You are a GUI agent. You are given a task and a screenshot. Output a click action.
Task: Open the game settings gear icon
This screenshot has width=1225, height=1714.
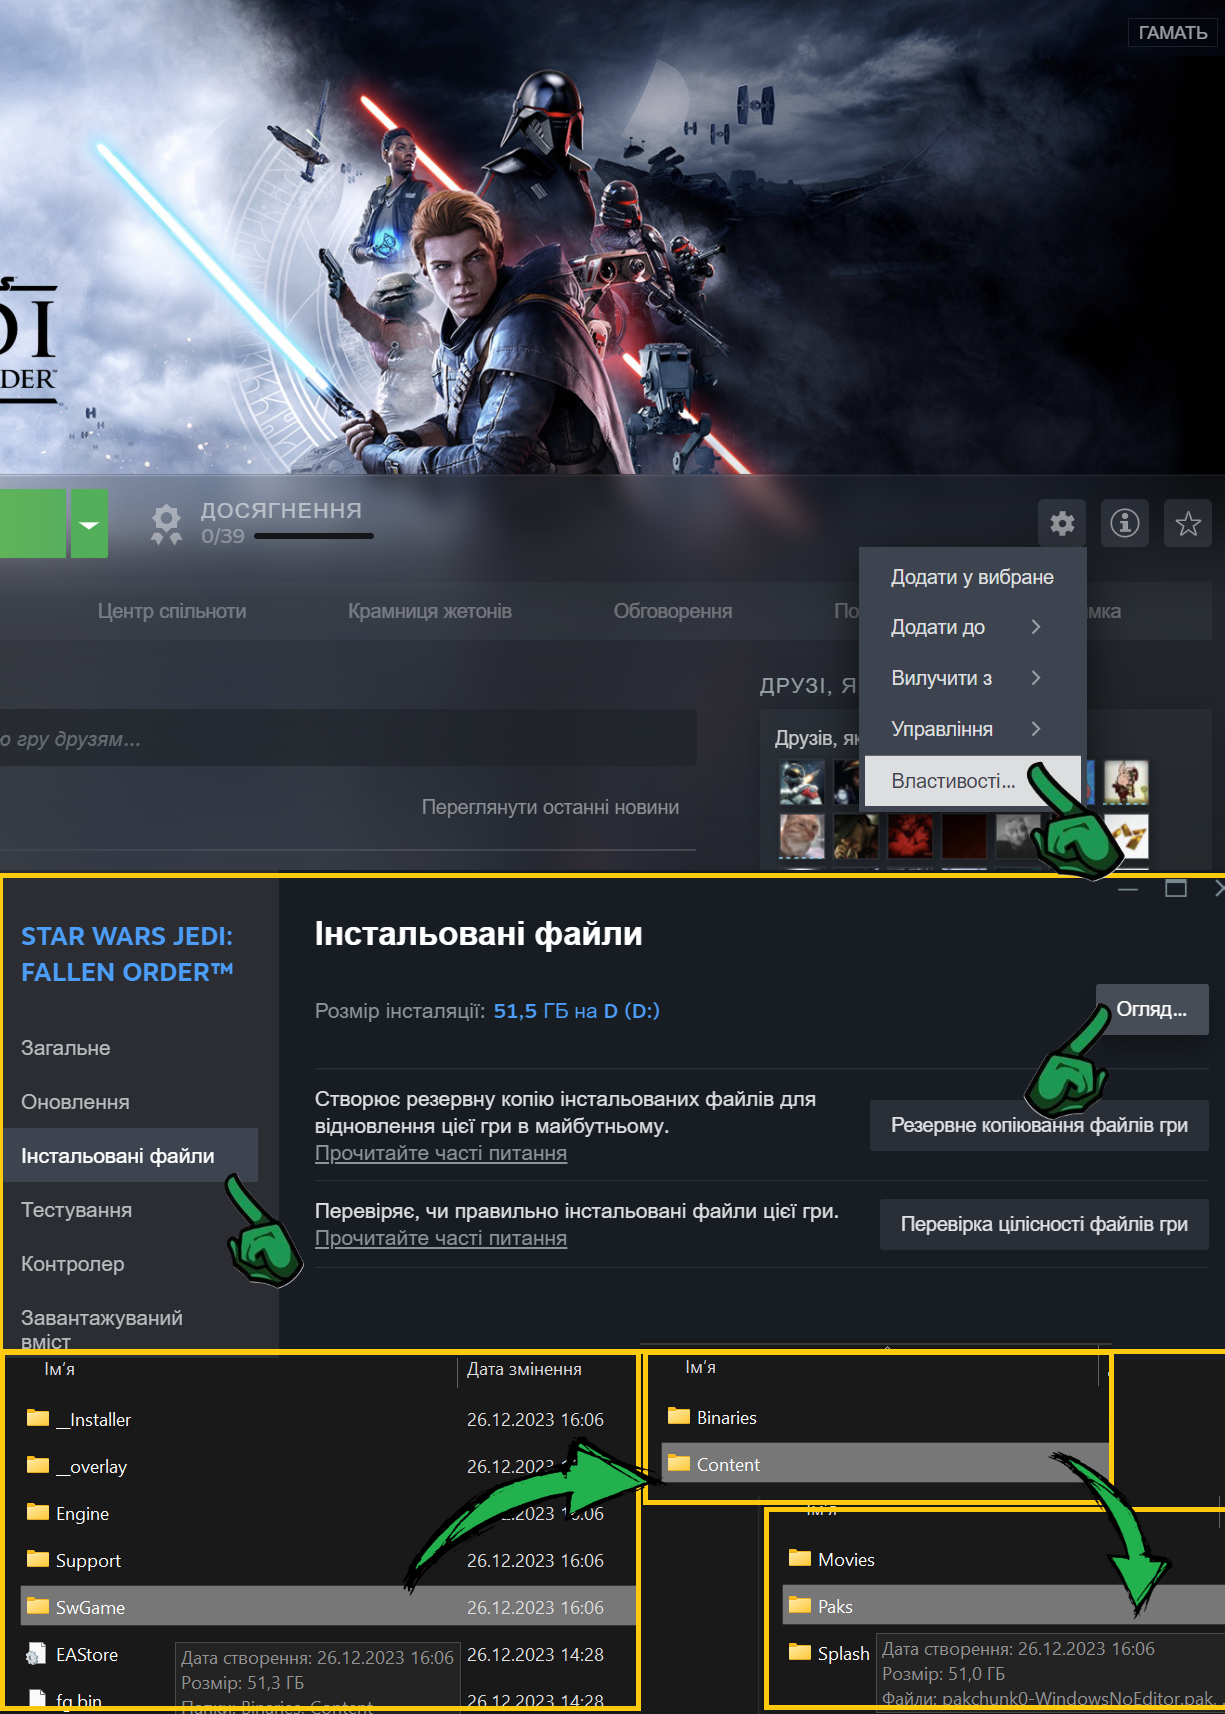click(x=1062, y=523)
